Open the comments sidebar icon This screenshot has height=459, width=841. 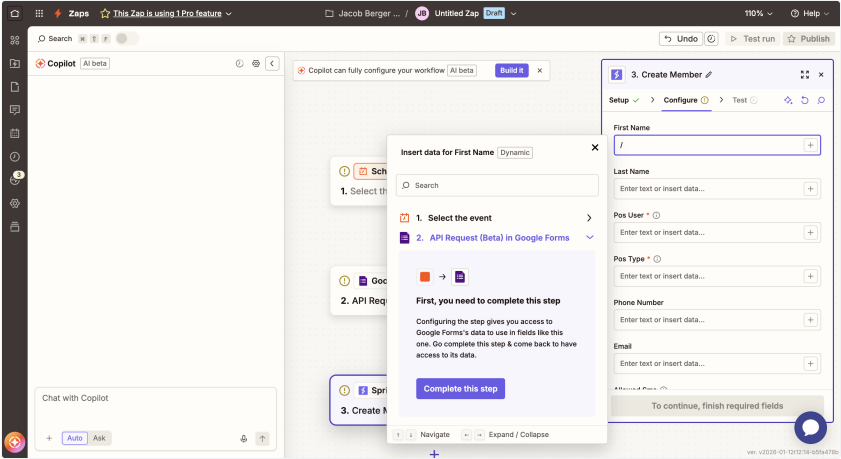[x=14, y=110]
